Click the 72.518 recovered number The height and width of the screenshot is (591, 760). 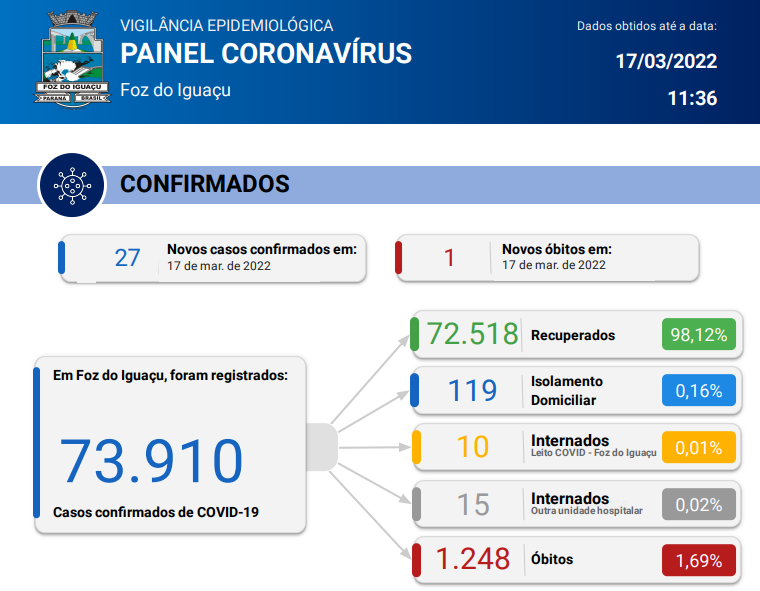[x=472, y=334]
